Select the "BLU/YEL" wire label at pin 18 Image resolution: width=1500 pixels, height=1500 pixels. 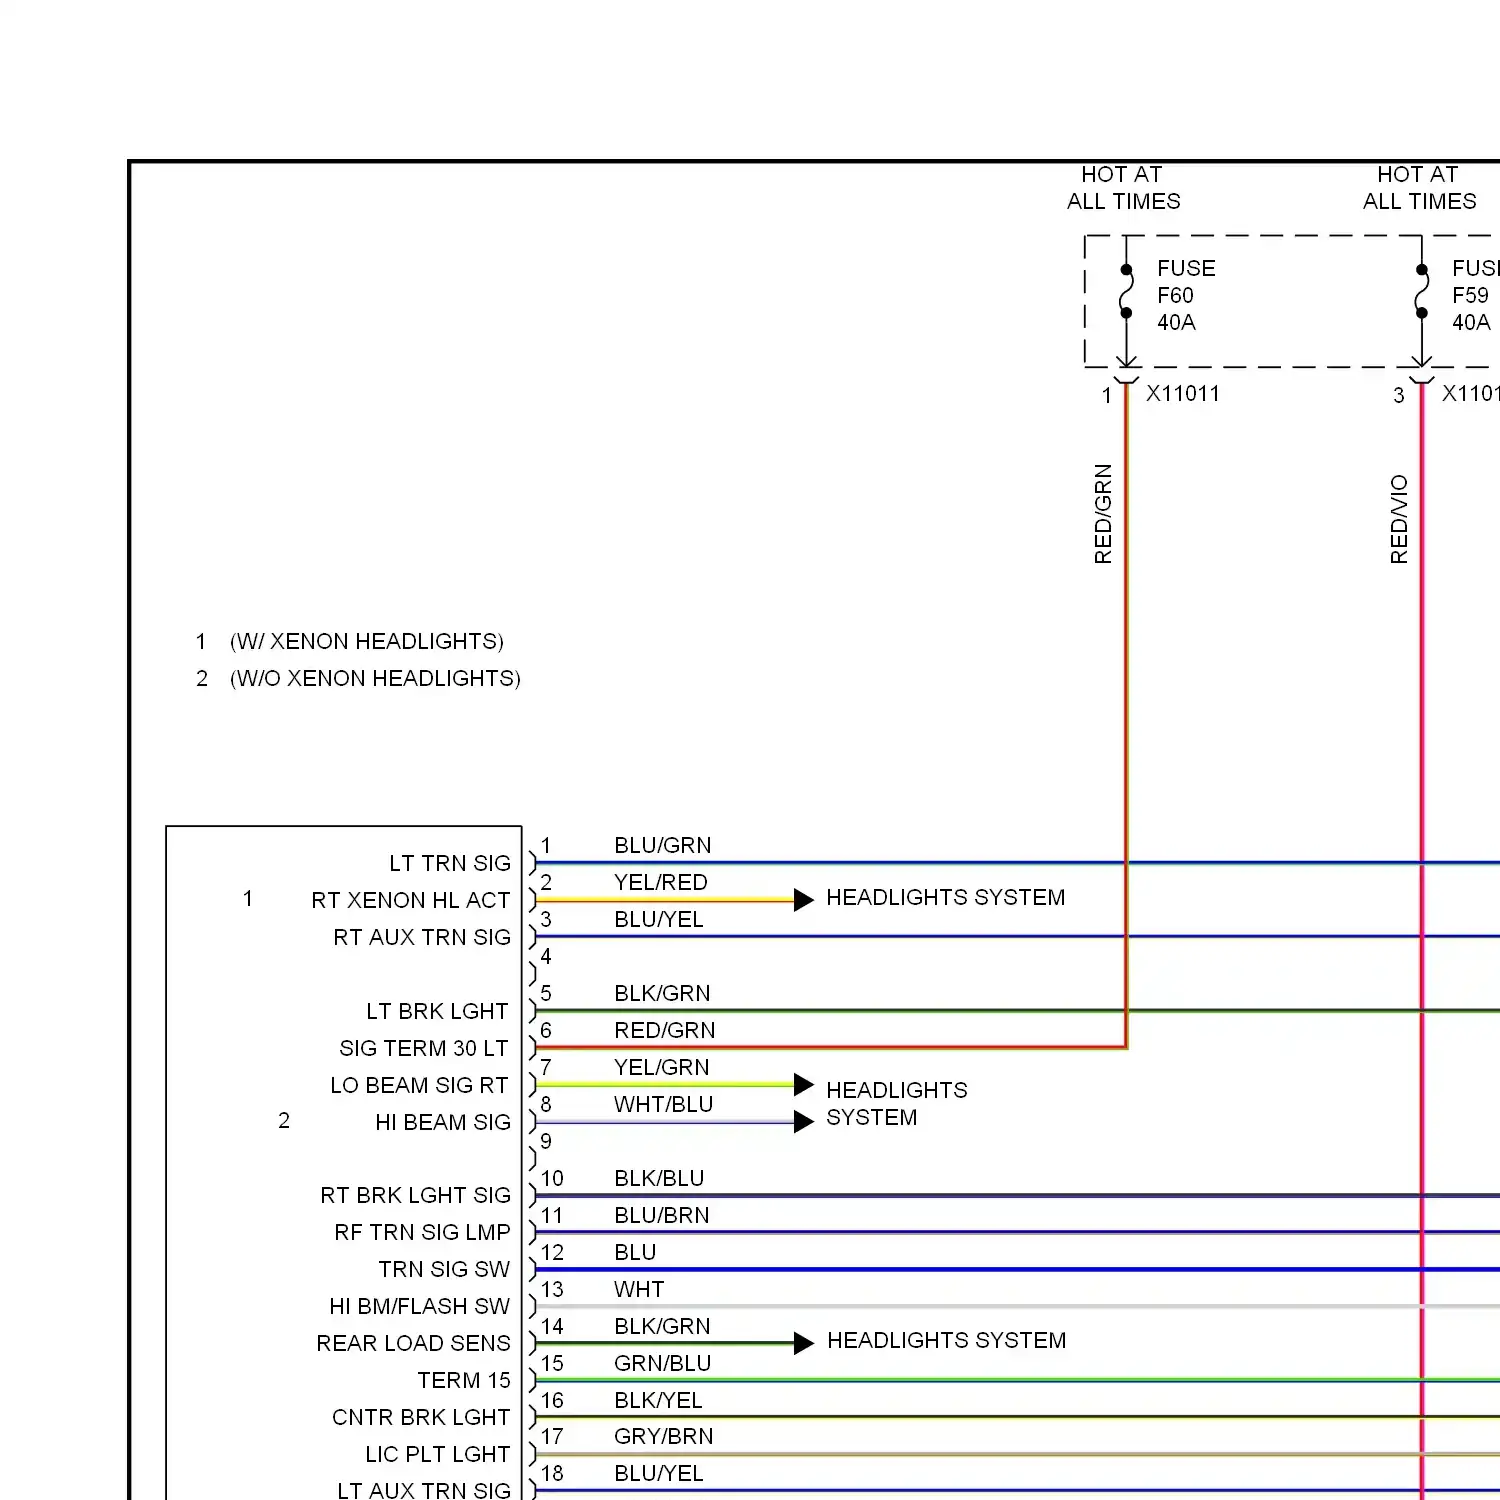click(x=659, y=1473)
